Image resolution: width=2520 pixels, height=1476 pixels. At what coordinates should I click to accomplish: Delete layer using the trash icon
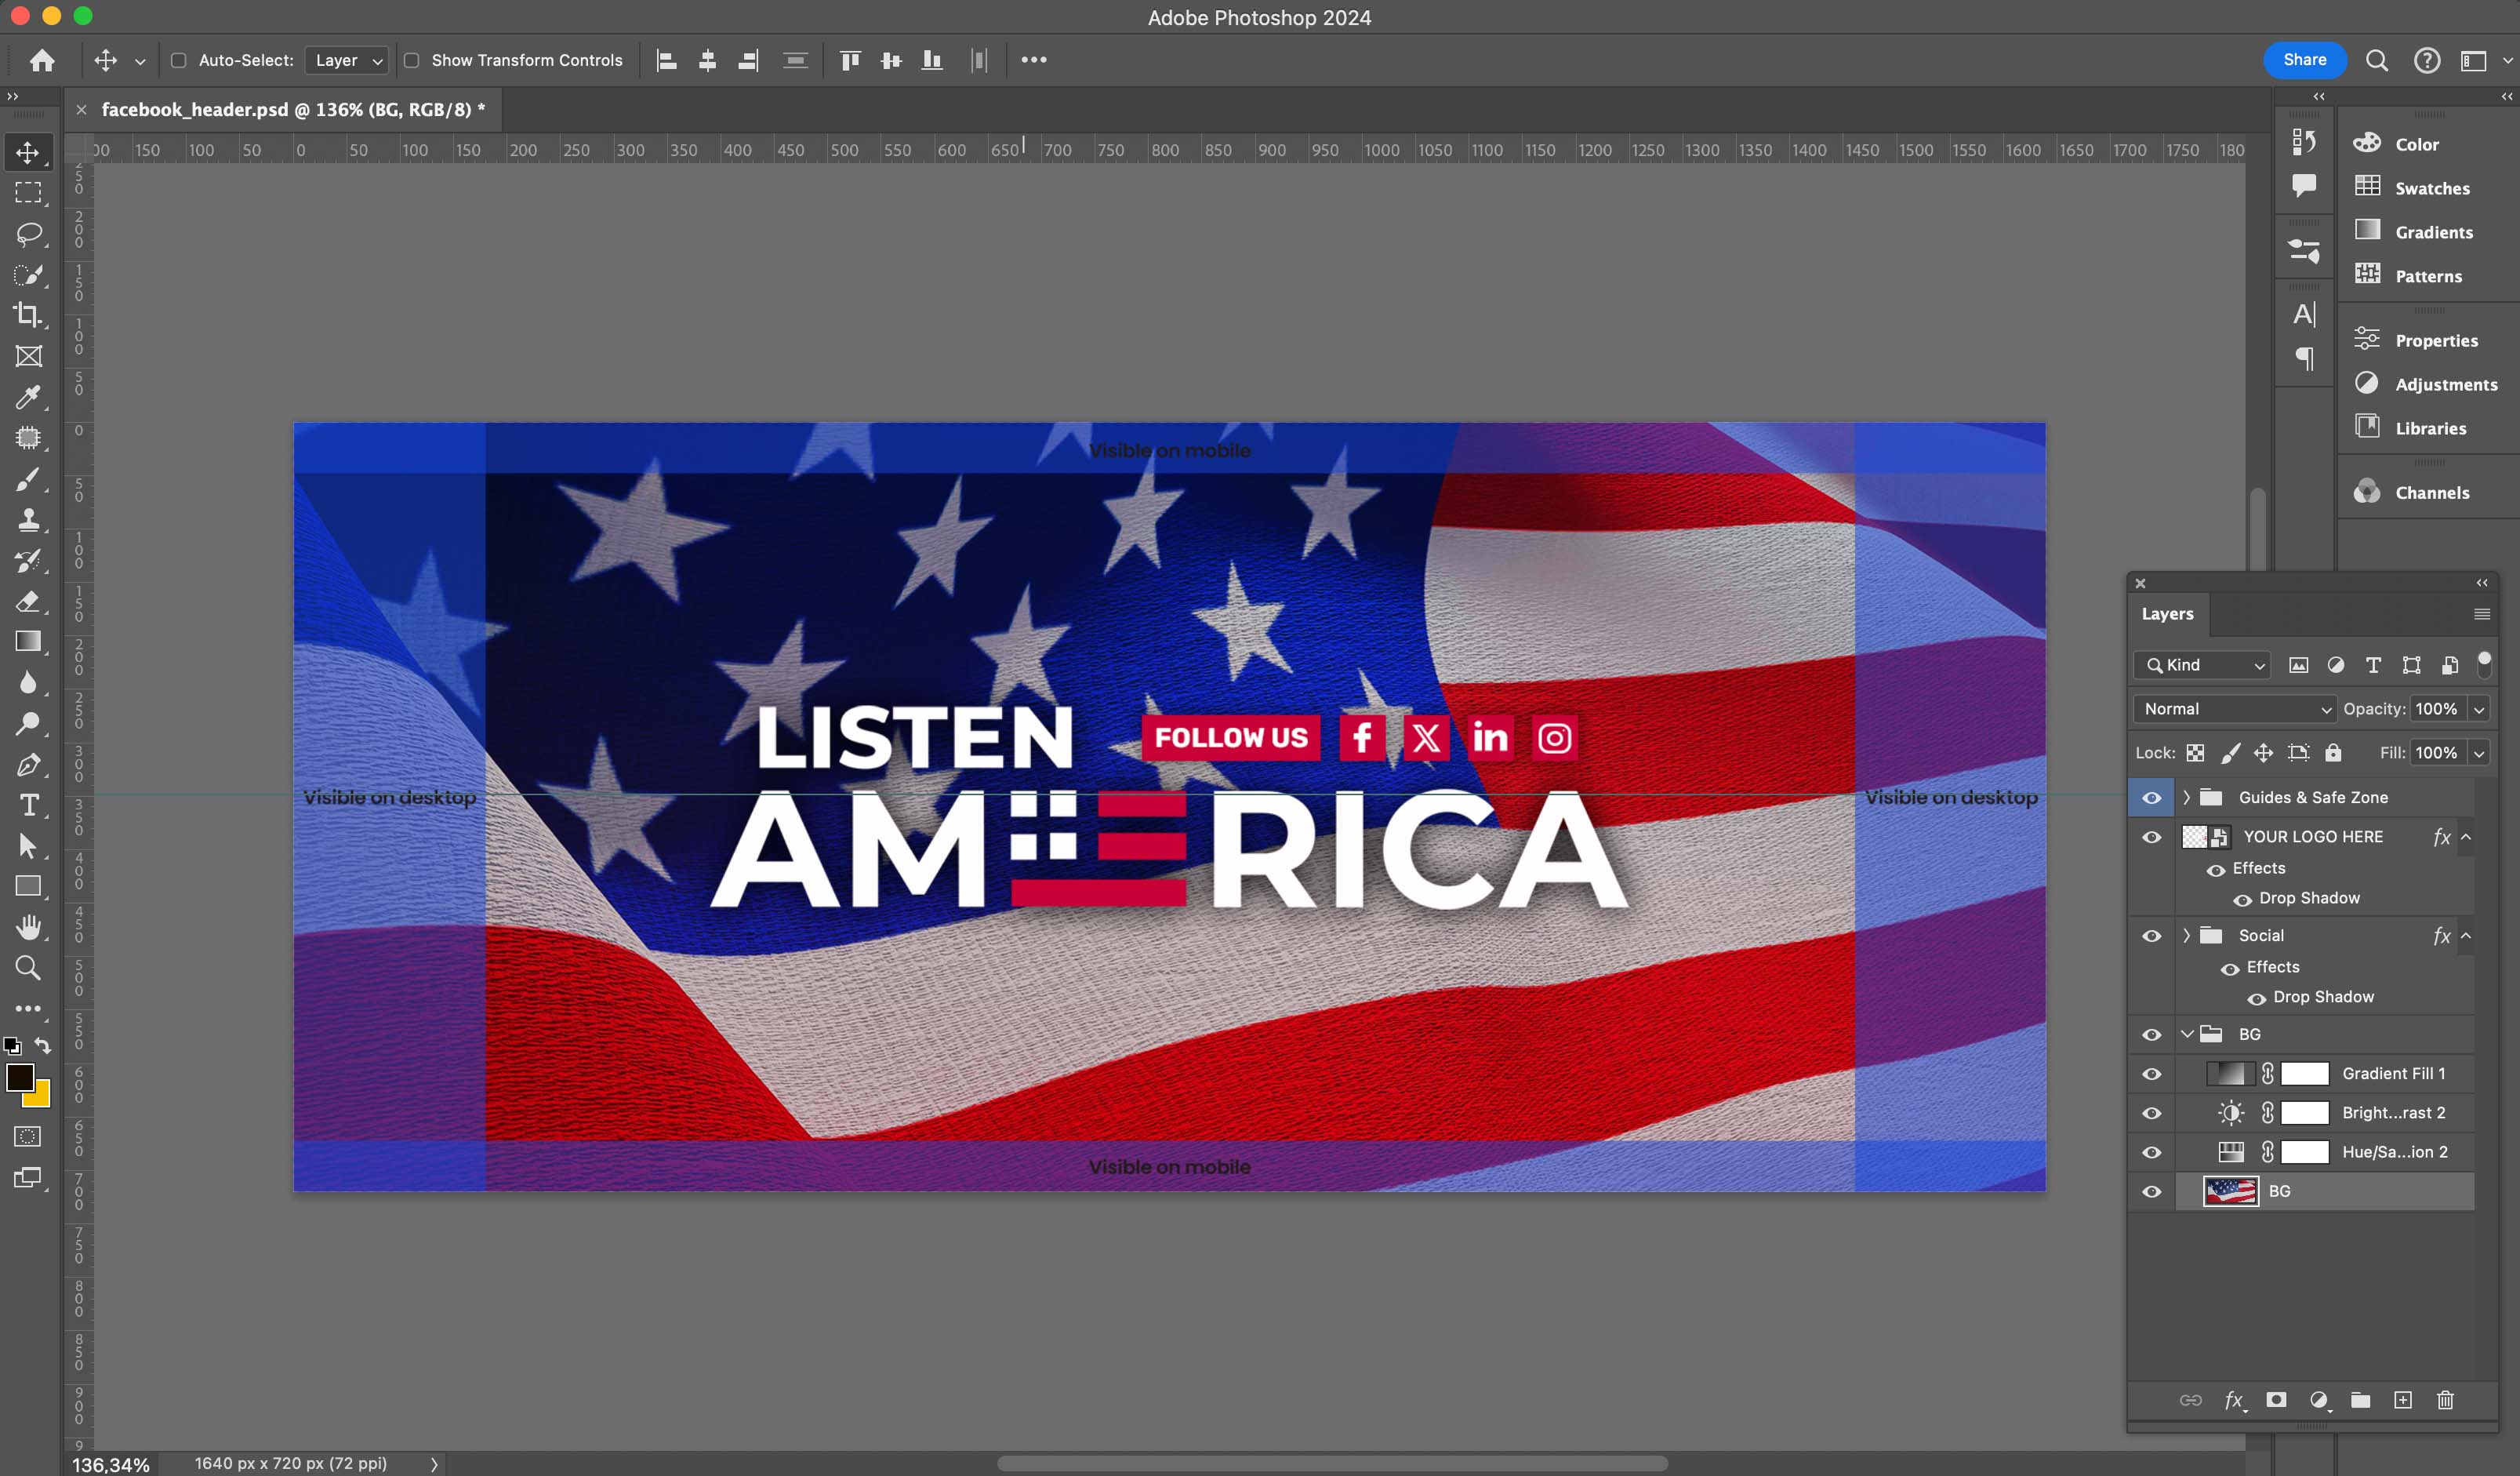click(x=2445, y=1400)
